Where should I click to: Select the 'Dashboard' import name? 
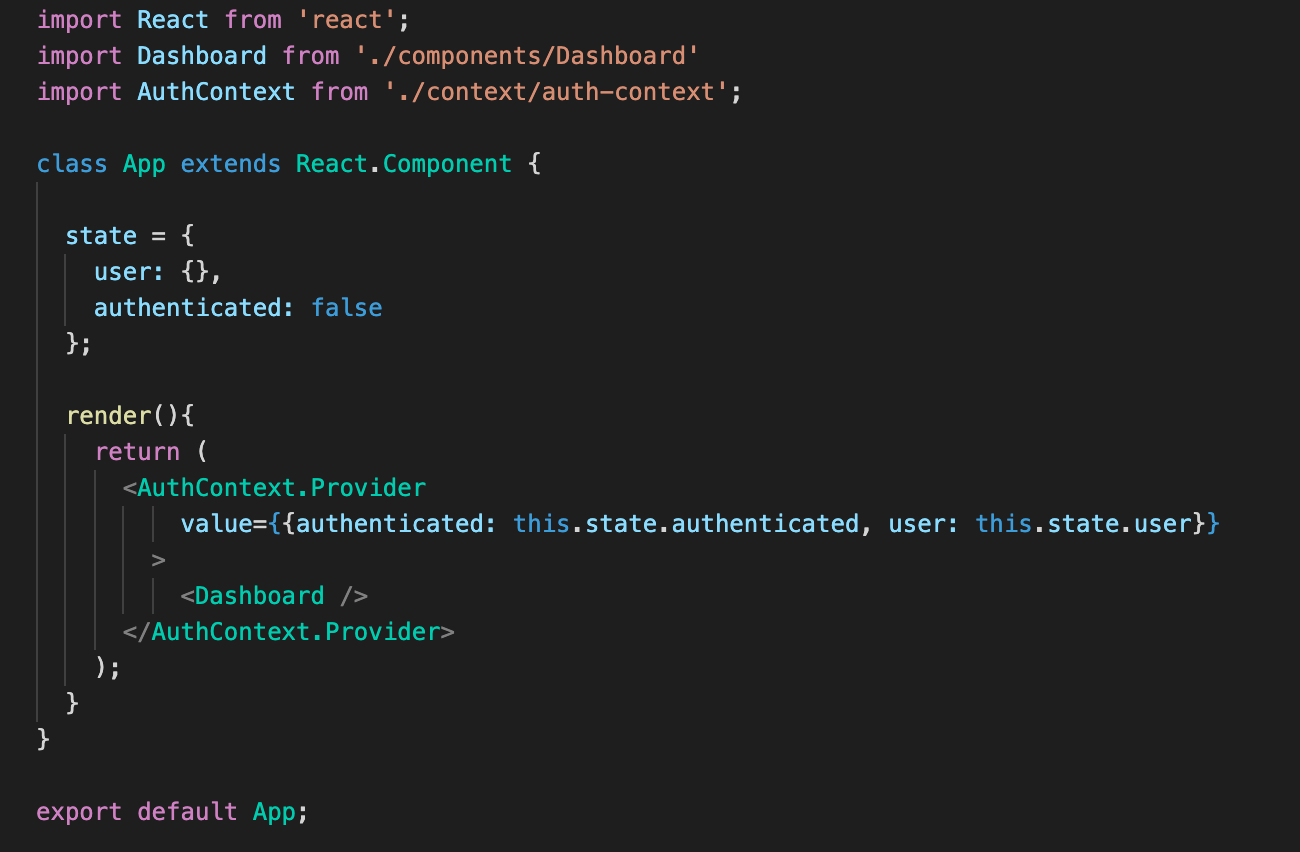(x=201, y=55)
